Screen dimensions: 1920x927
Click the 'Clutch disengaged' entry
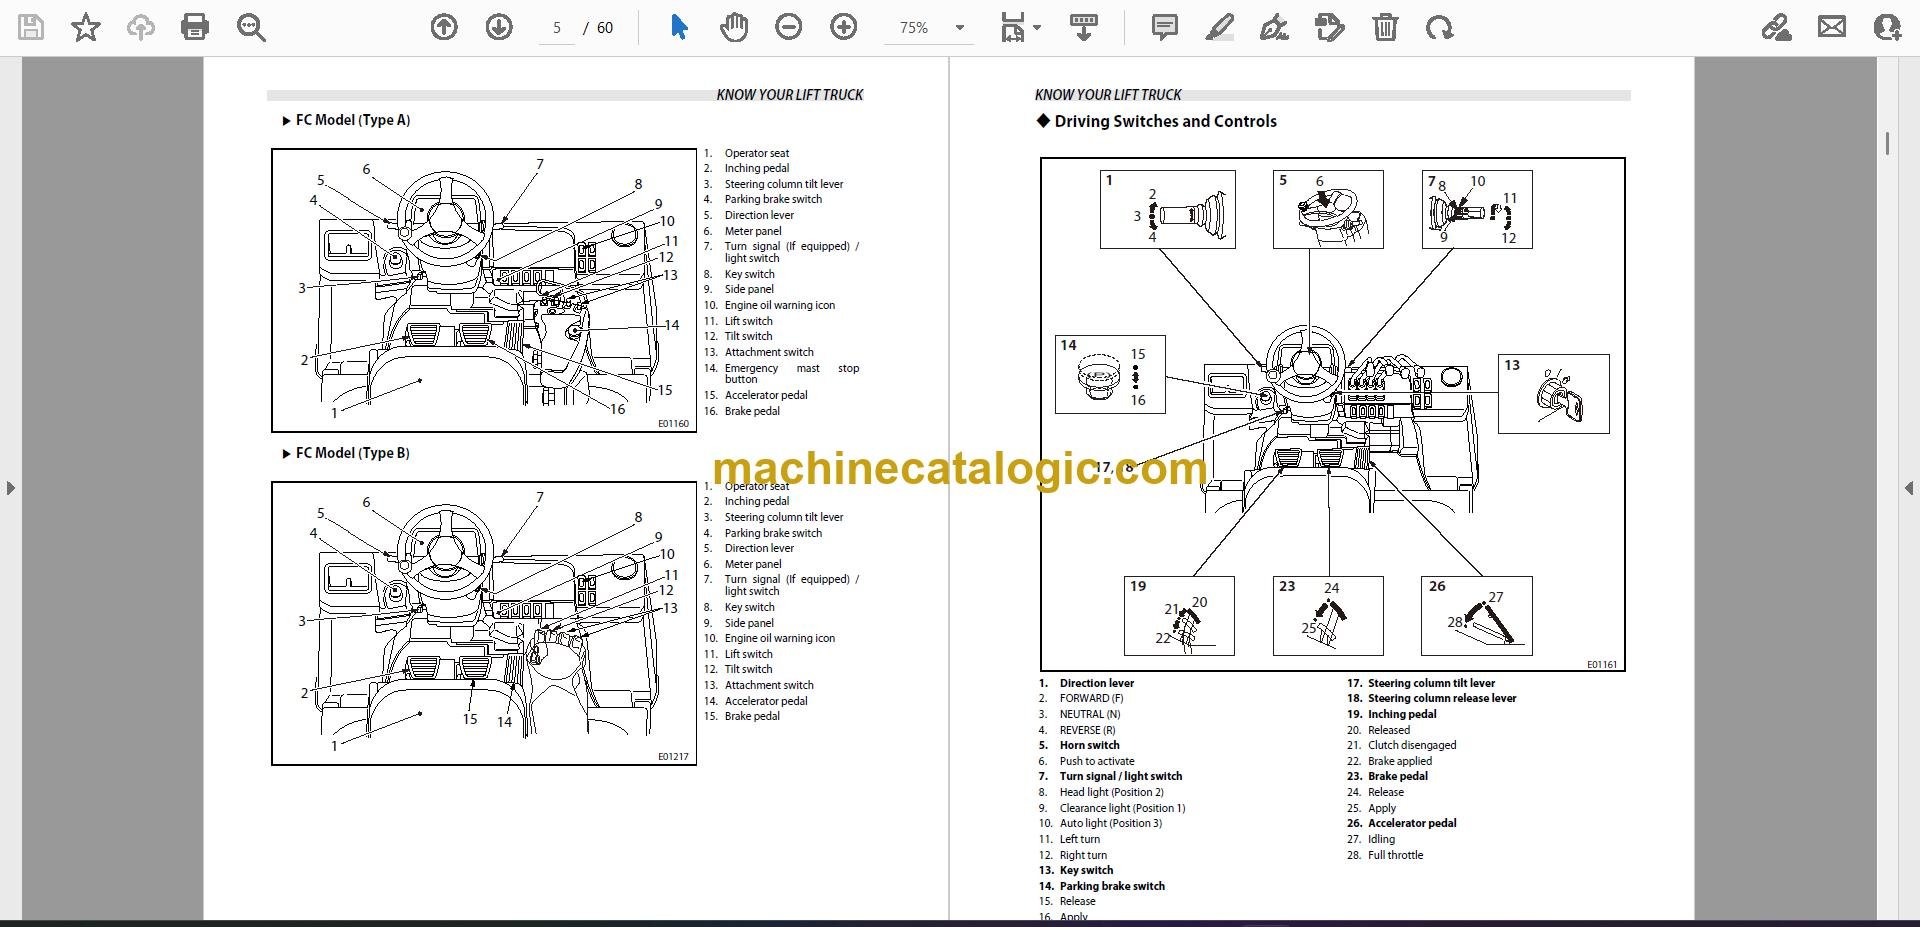[1412, 745]
